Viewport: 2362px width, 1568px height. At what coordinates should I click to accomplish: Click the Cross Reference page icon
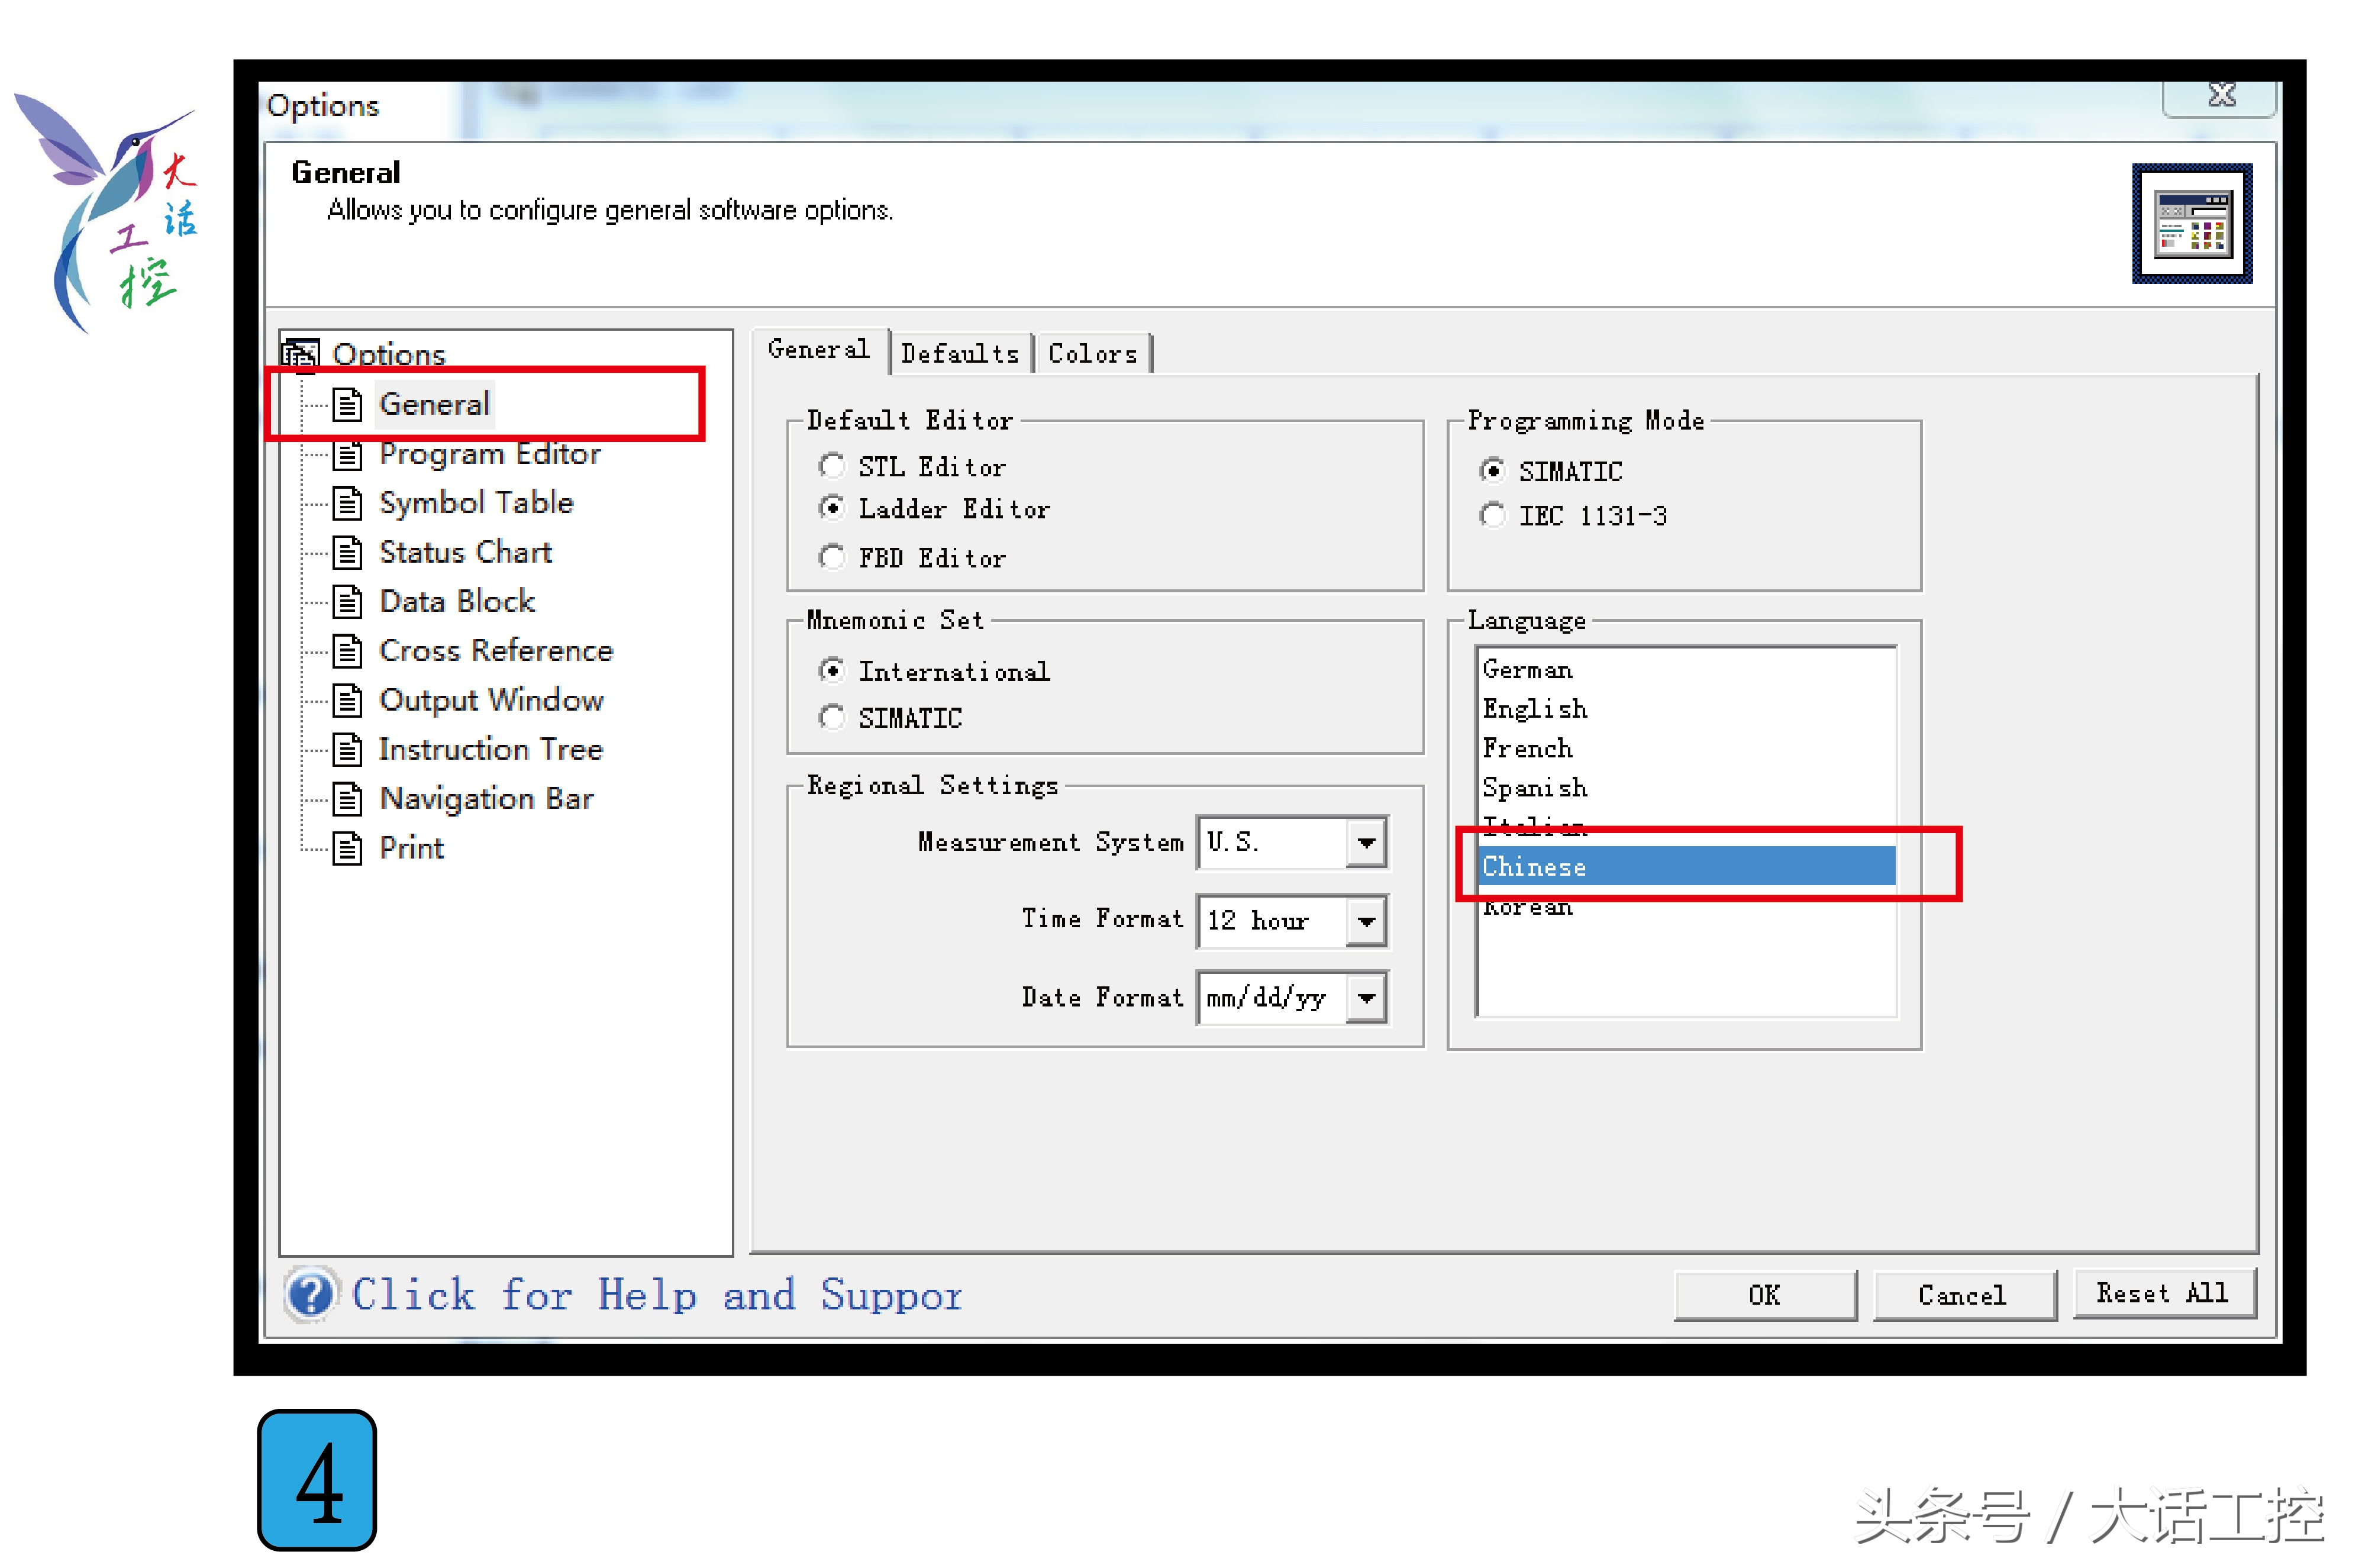point(347,652)
